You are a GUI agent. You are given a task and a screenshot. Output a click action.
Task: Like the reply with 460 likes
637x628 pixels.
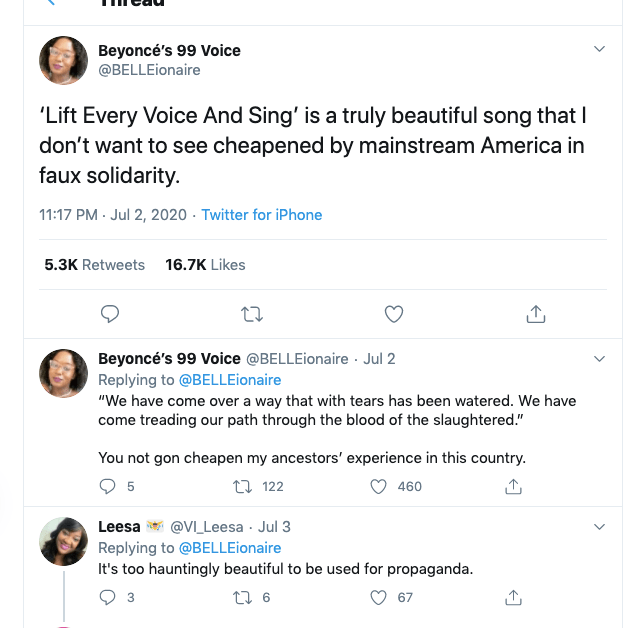[379, 487]
